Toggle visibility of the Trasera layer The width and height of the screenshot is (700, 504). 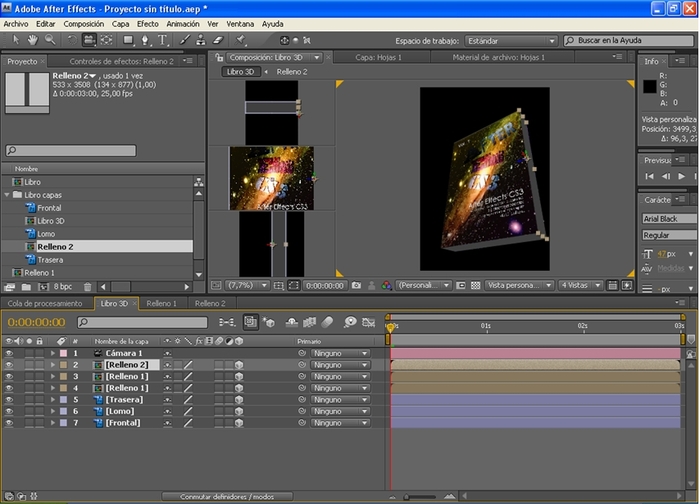click(x=8, y=400)
